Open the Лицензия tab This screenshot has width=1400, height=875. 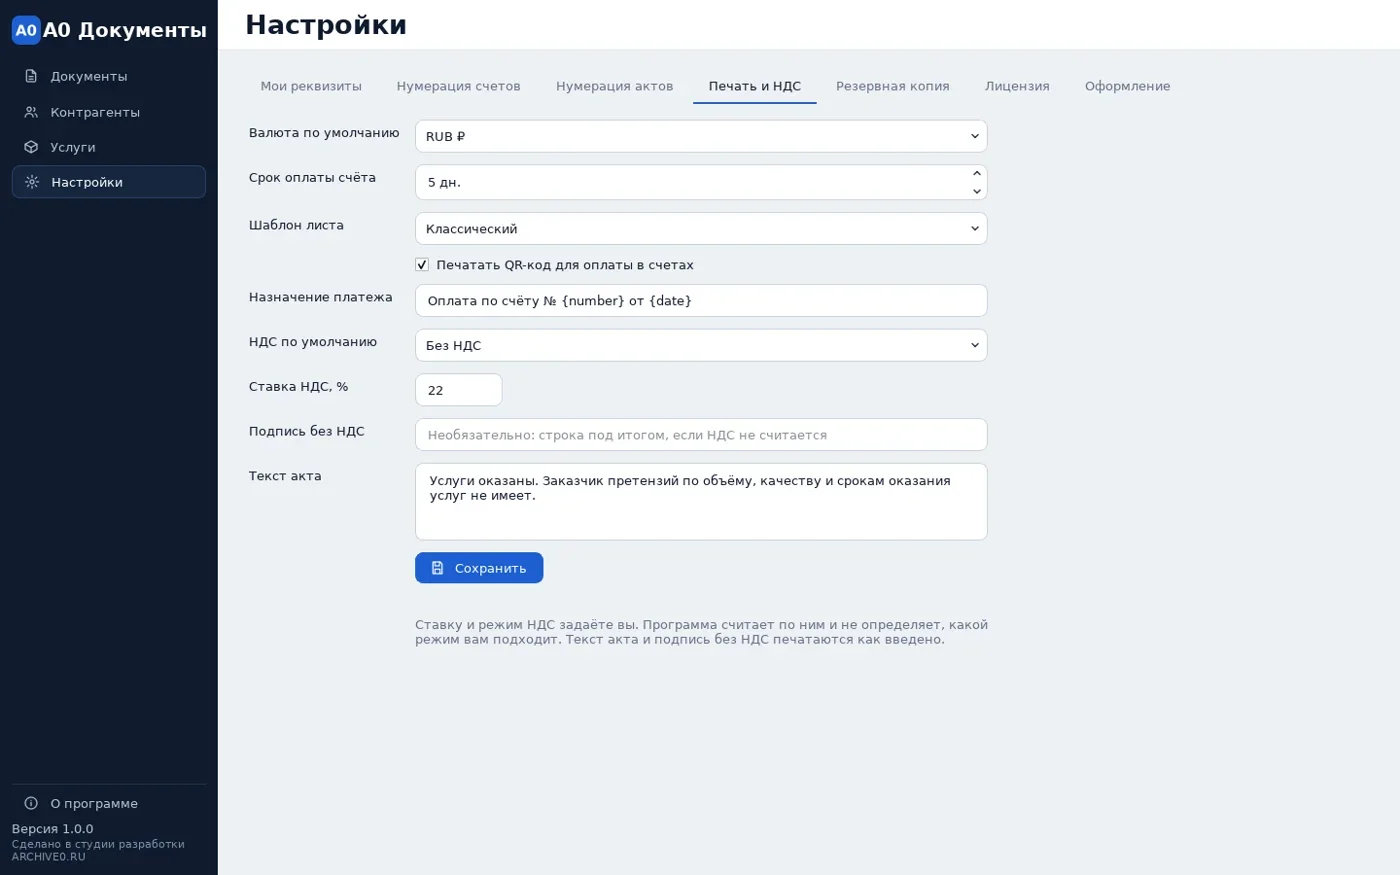click(1017, 86)
